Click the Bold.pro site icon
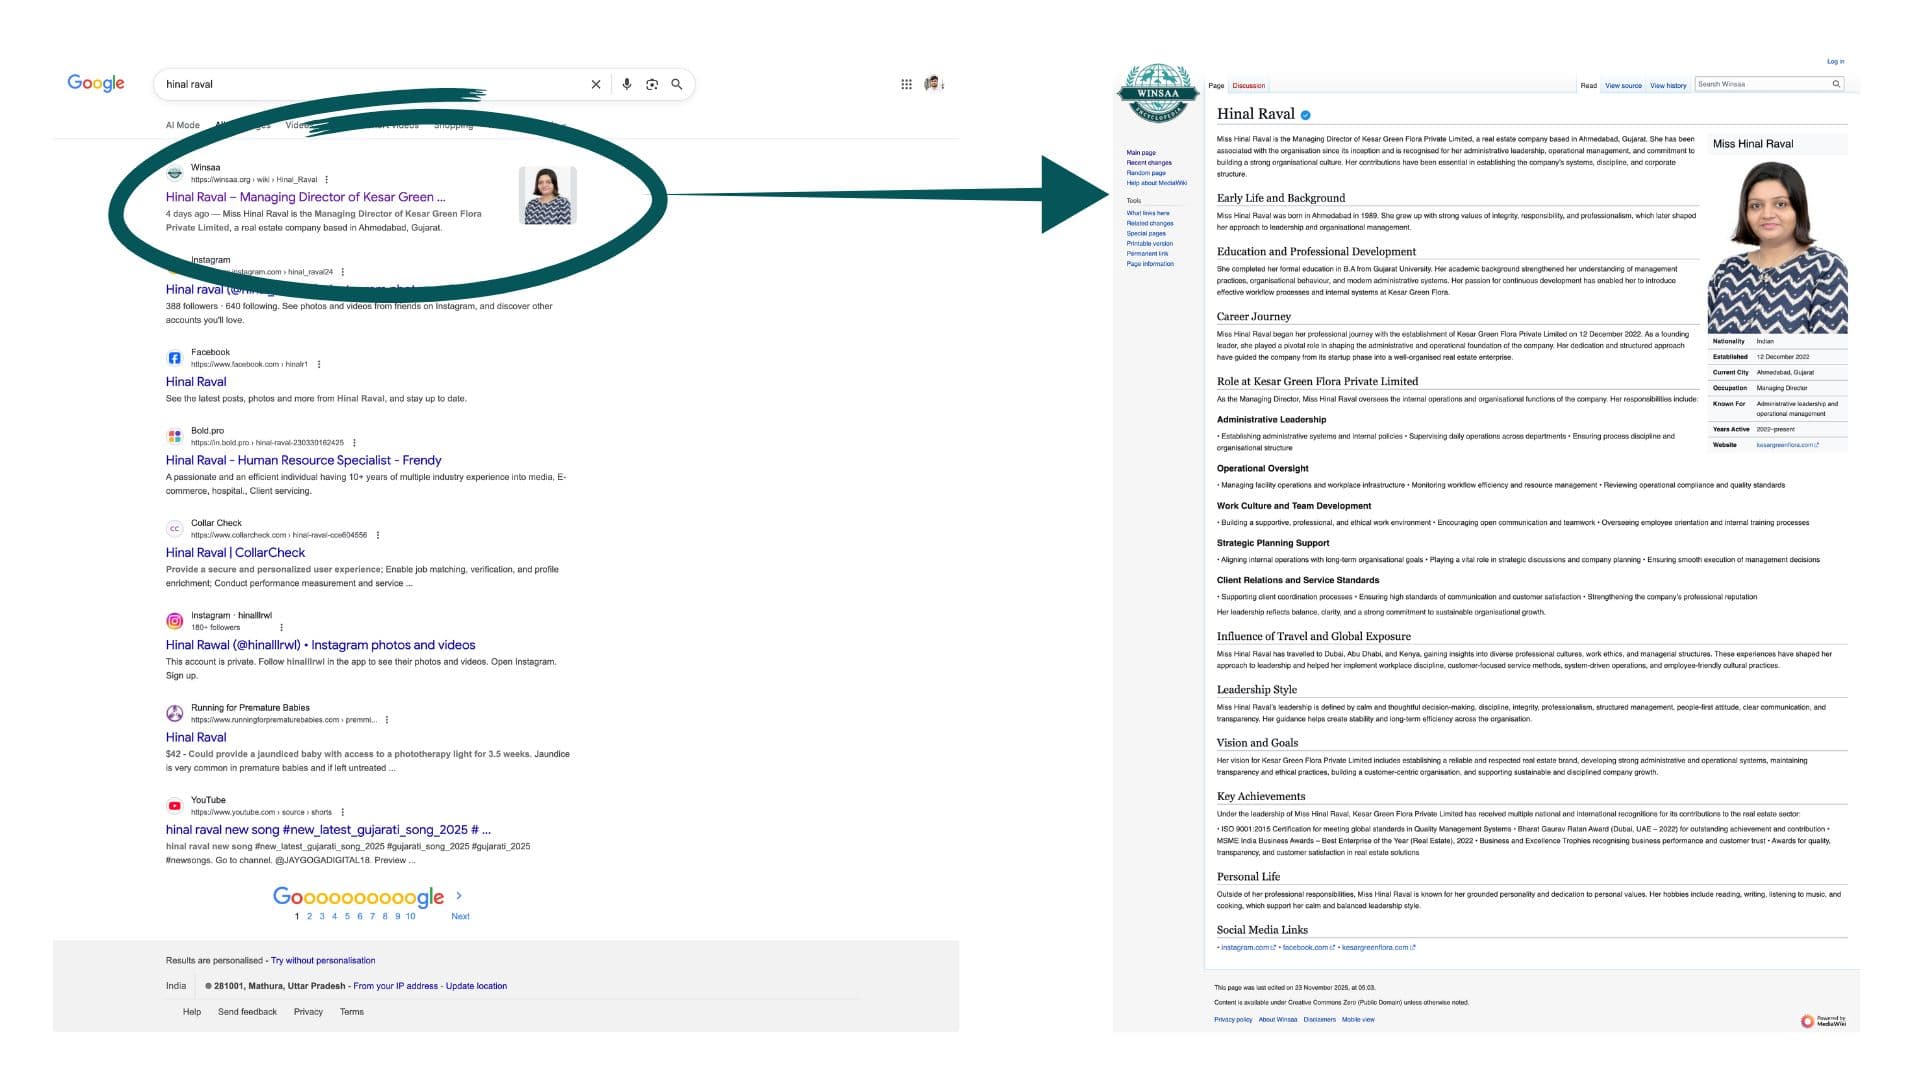The width and height of the screenshot is (1920, 1080). (x=175, y=436)
